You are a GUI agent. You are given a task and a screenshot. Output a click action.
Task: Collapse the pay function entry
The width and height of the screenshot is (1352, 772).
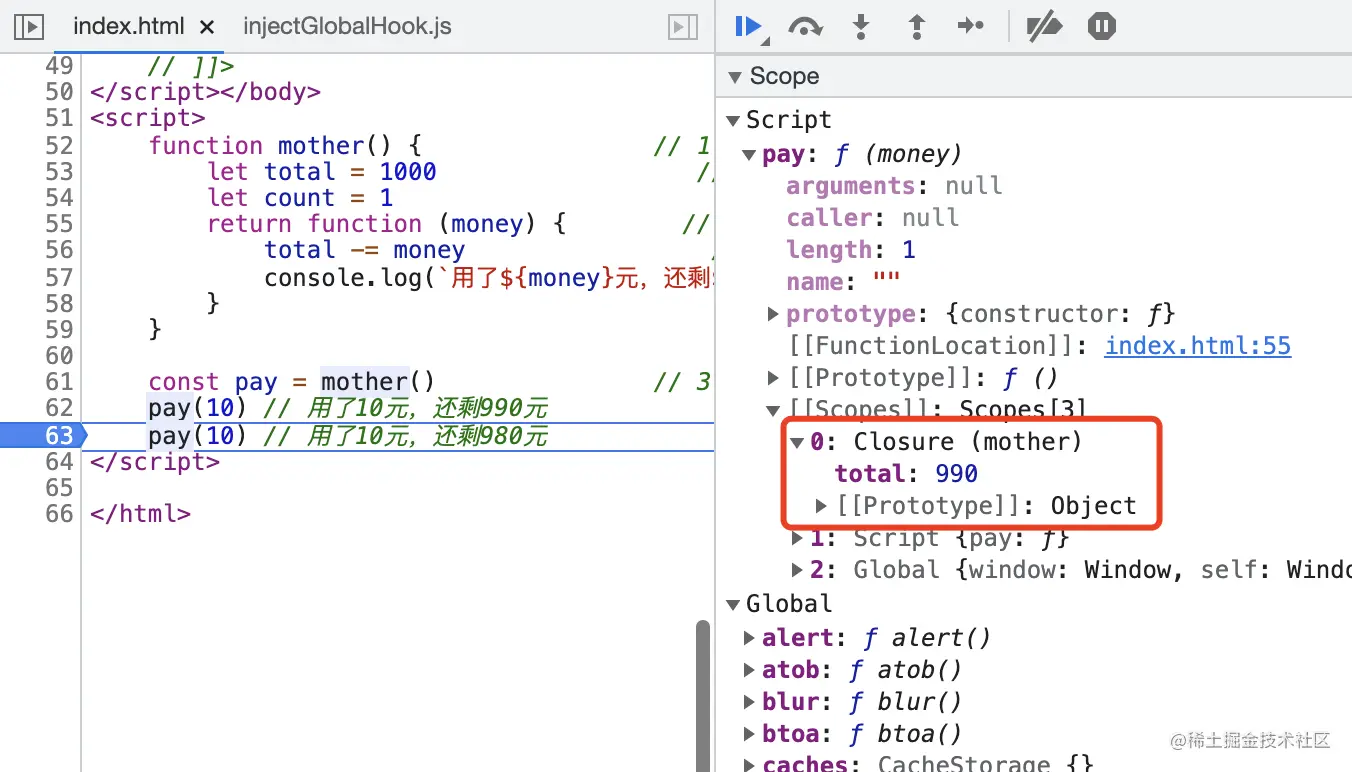pos(749,155)
